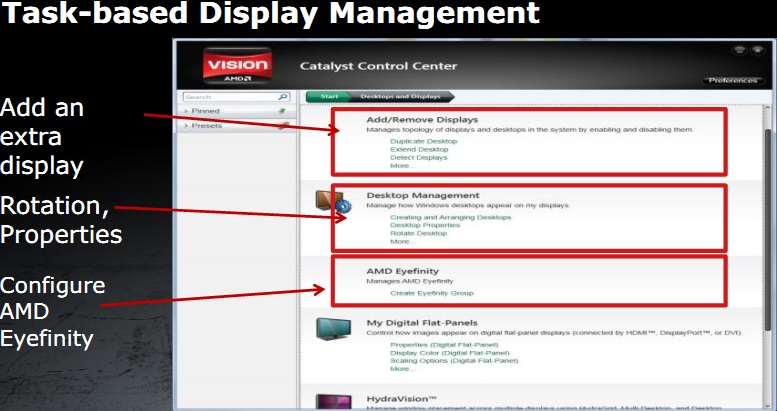Screen dimensions: 777x411
Task: Click the My Digital Flat-Panels monitor icon
Action: (x=333, y=329)
